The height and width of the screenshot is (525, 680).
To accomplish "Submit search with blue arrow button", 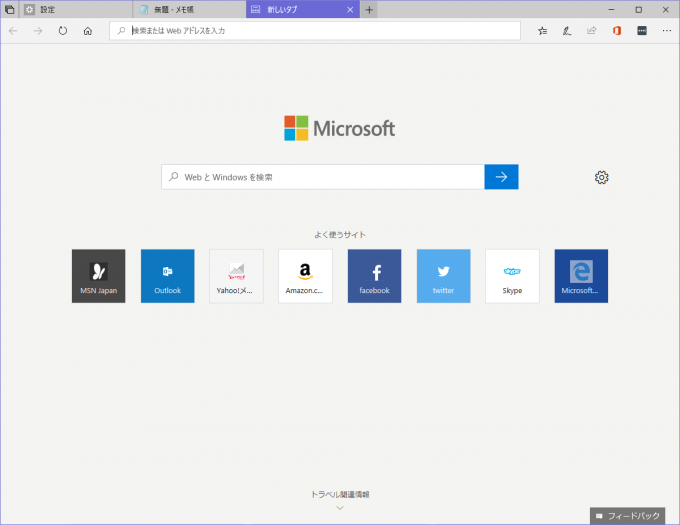I will 501,177.
